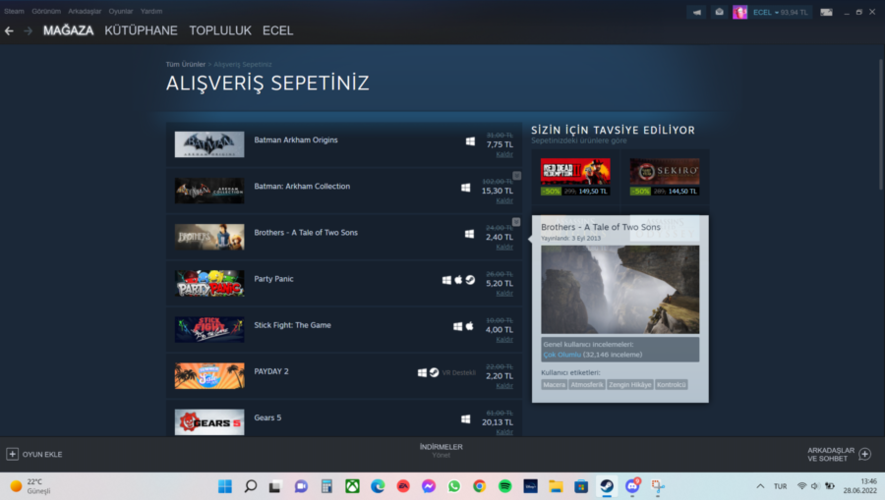Click the ECEL profile avatar
885x500 pixels.
pos(740,12)
